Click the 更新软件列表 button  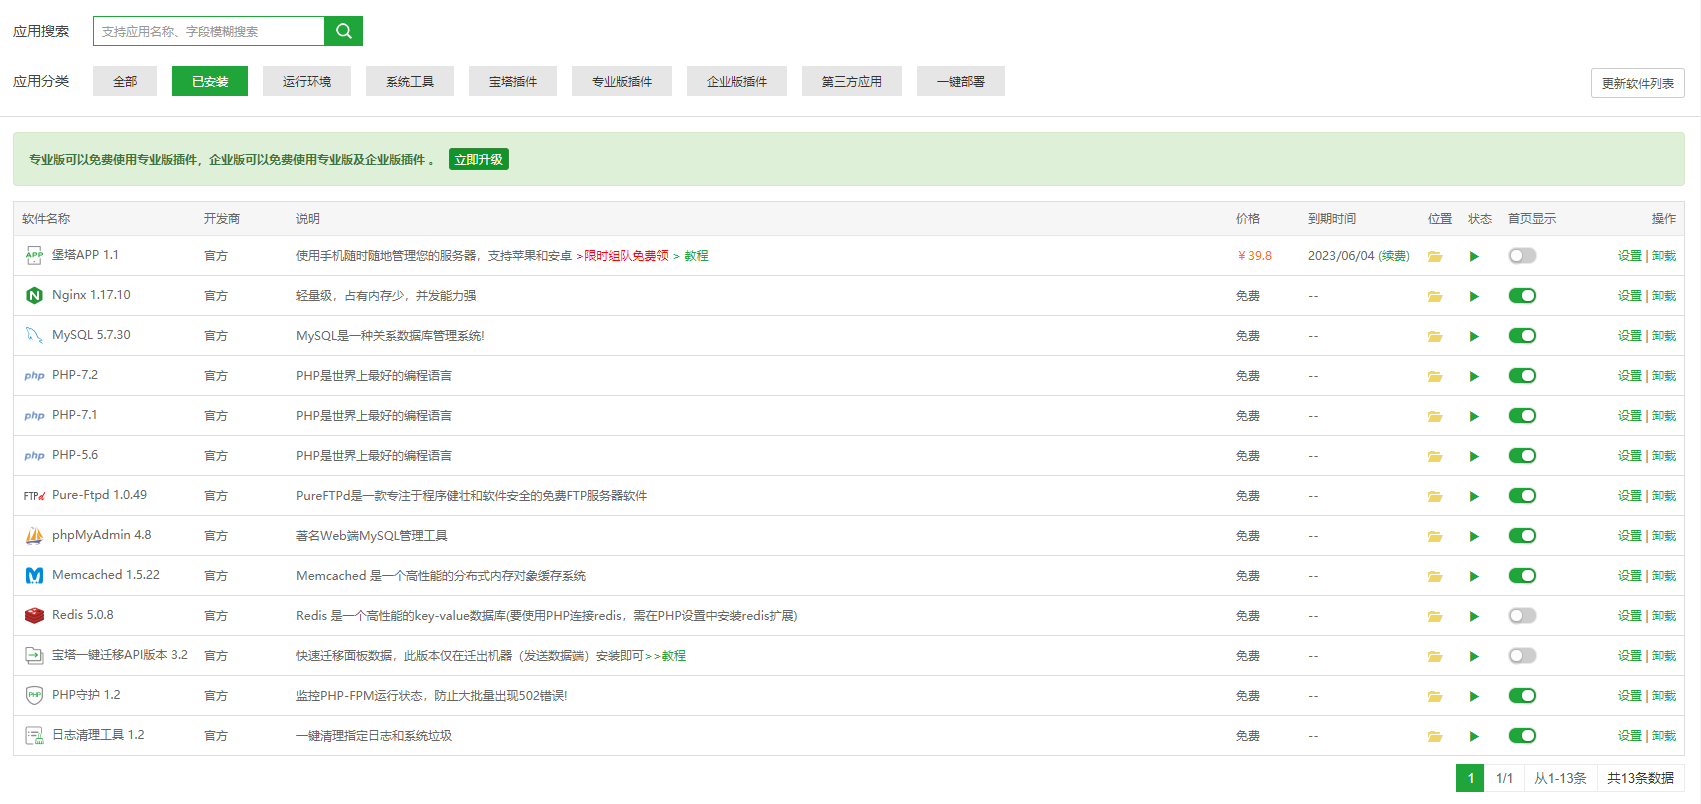[1638, 83]
